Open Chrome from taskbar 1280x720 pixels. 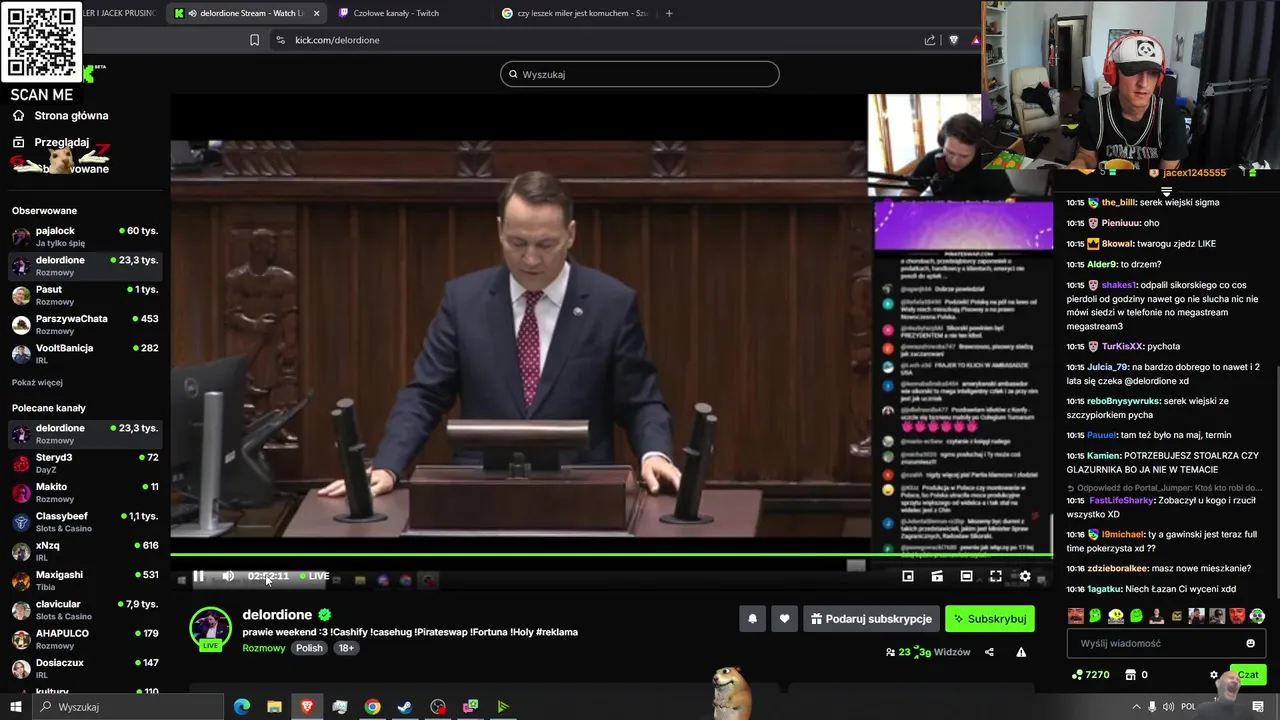point(372,707)
